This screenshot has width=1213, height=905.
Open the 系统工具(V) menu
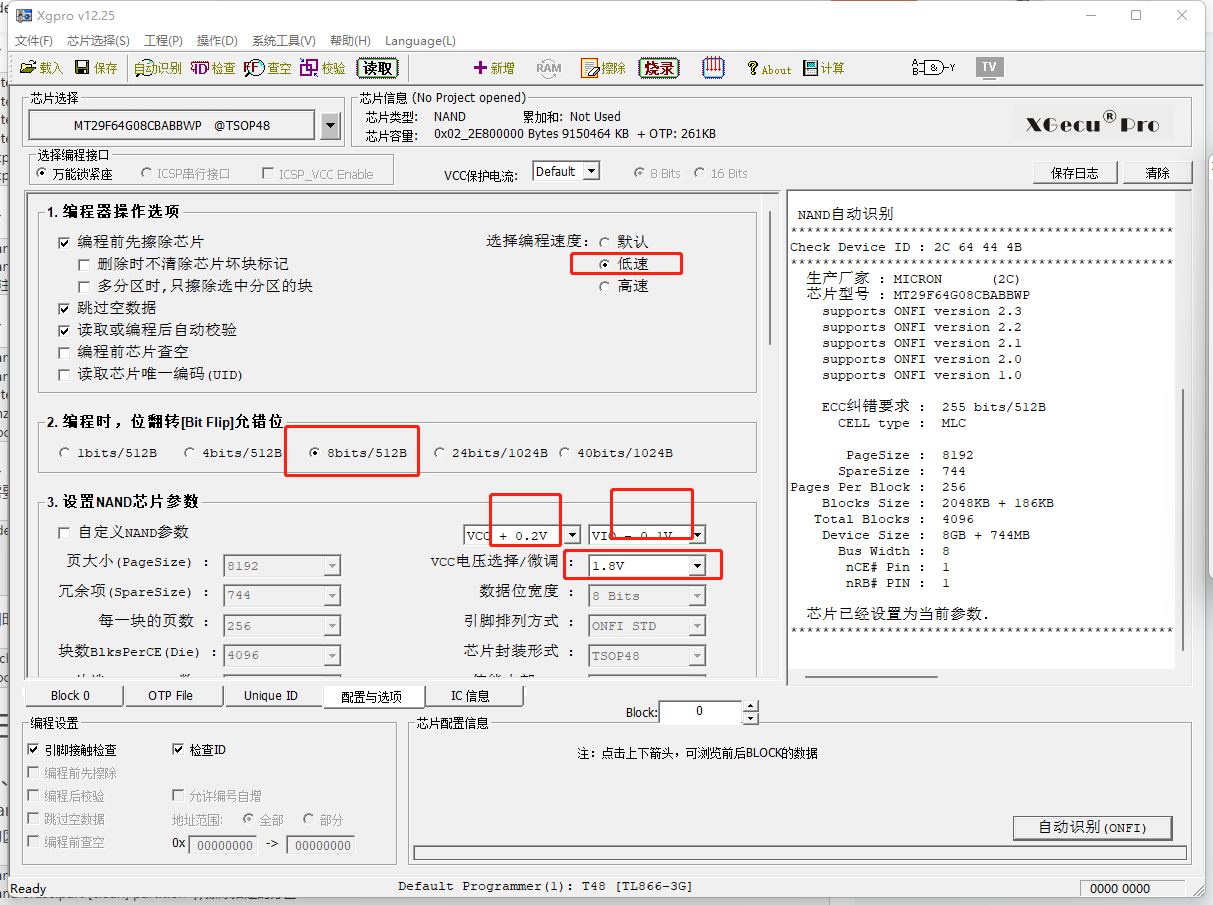283,41
